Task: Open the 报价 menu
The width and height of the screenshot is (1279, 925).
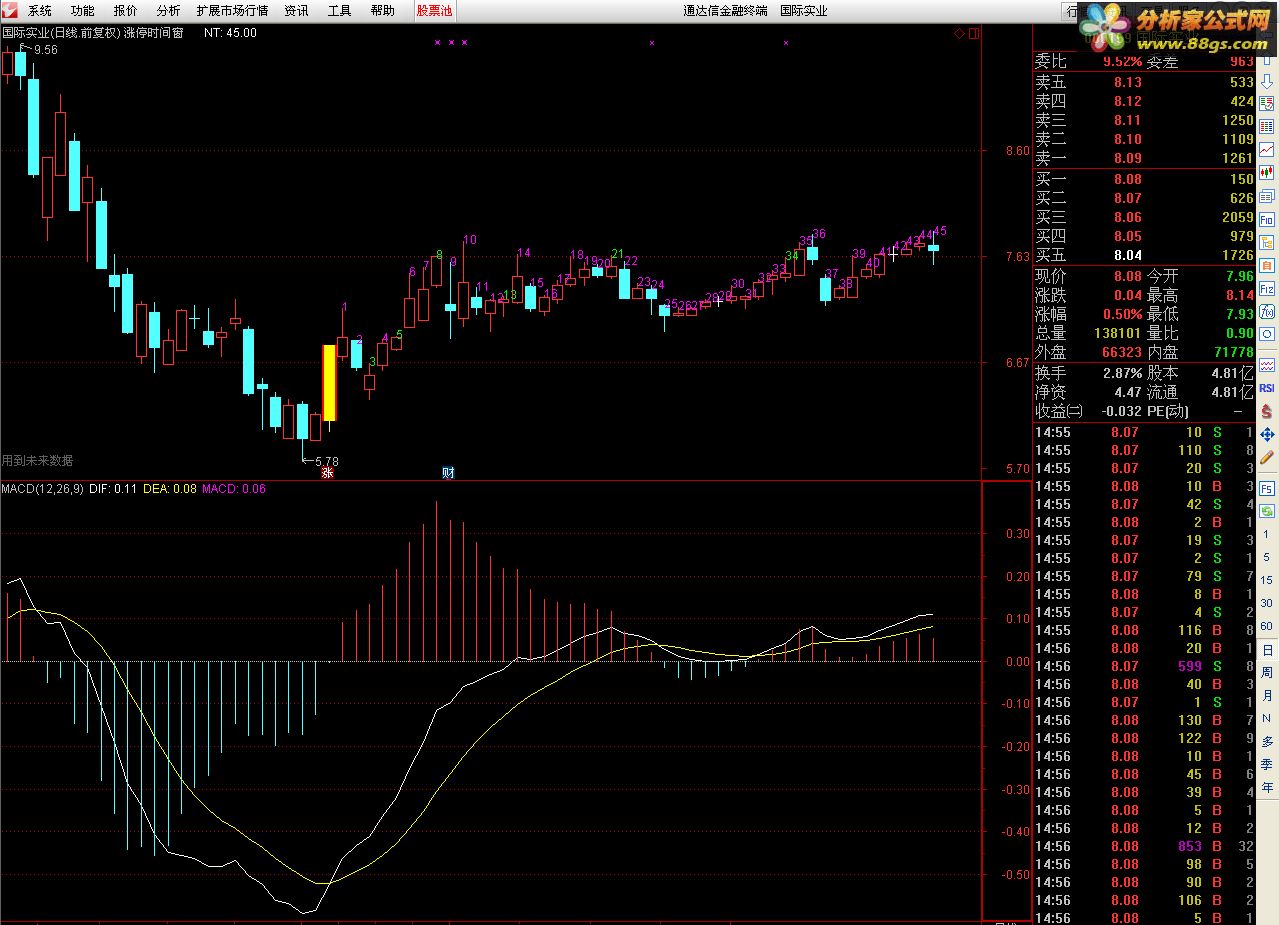Action: pyautogui.click(x=125, y=11)
